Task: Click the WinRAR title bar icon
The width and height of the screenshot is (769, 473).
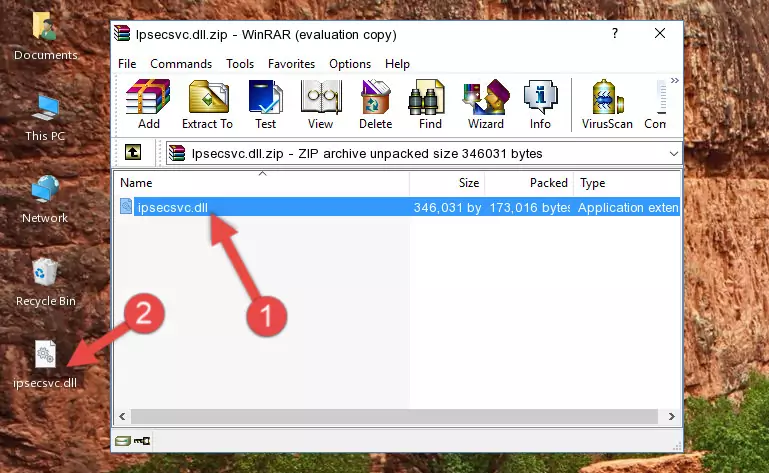Action: tap(122, 33)
